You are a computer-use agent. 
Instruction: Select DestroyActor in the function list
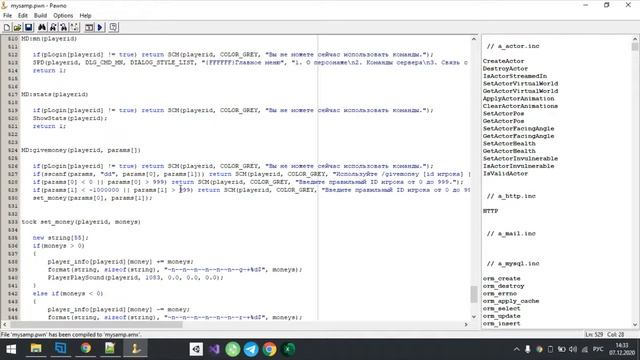pos(505,69)
